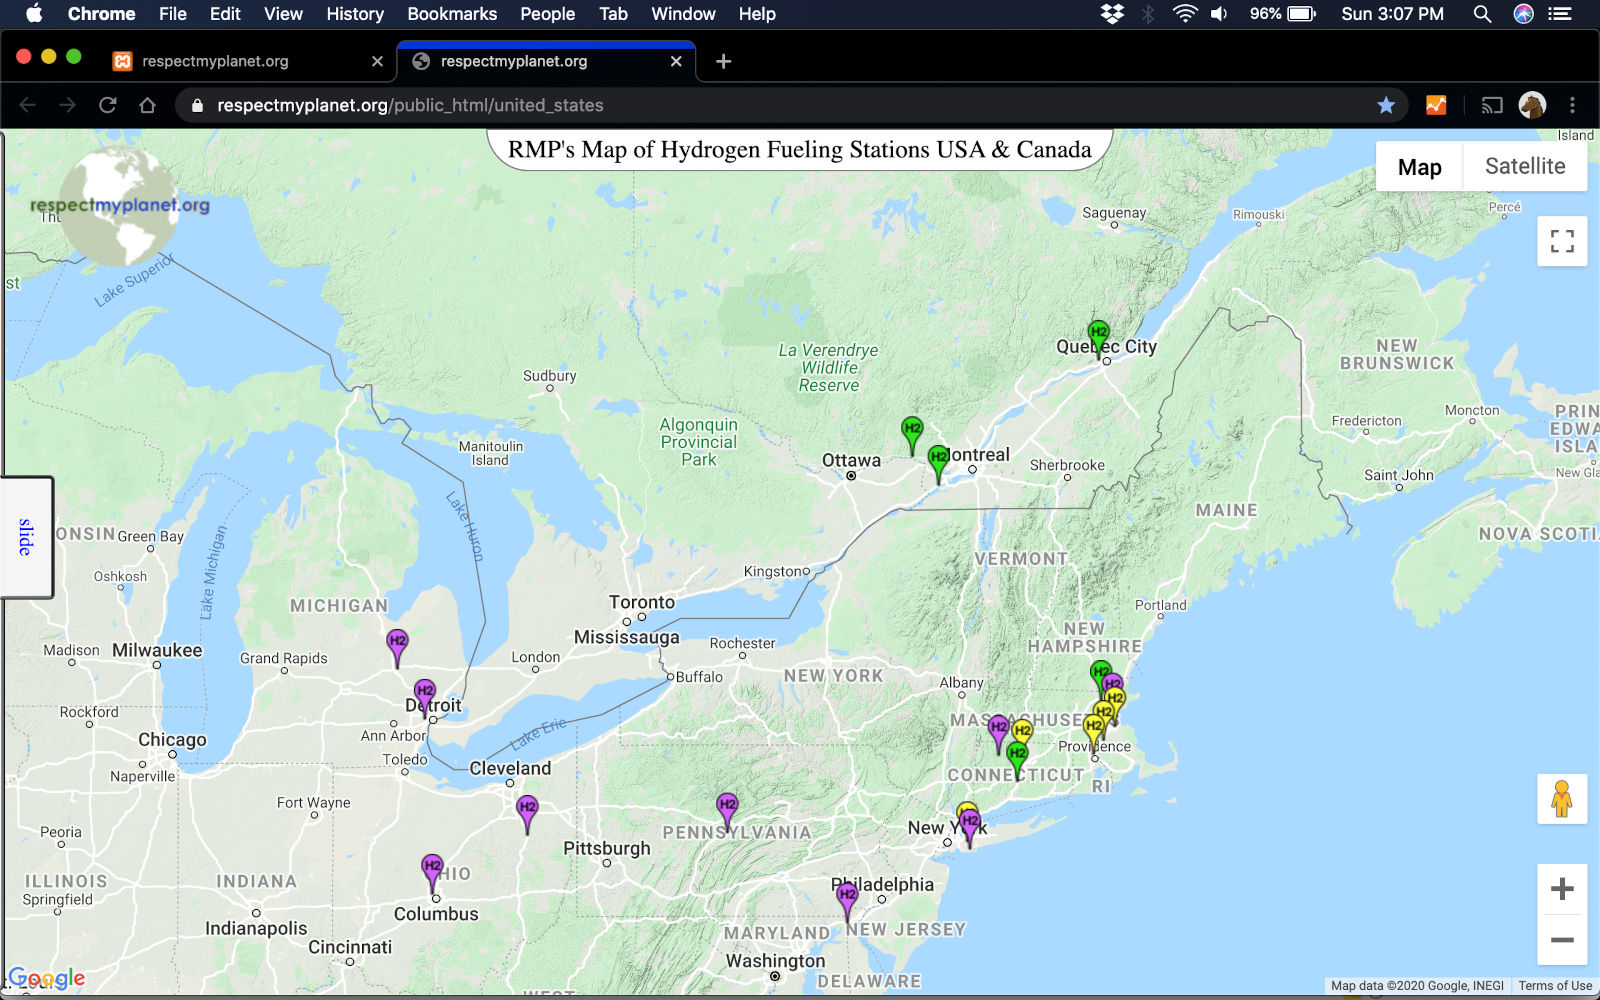Viewport: 1600px width, 1000px height.
Task: Open the Bookmarks menu
Action: (x=451, y=14)
